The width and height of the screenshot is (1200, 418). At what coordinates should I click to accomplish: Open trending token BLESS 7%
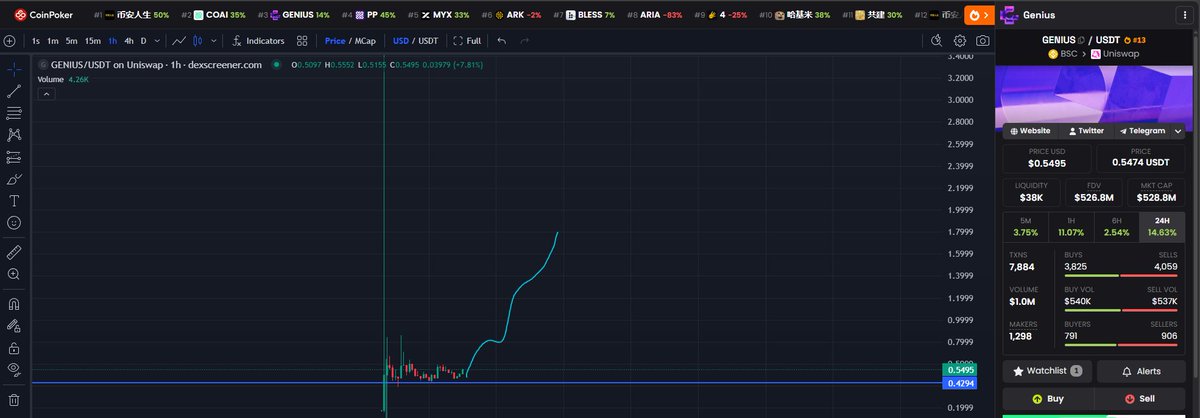pyautogui.click(x=584, y=15)
